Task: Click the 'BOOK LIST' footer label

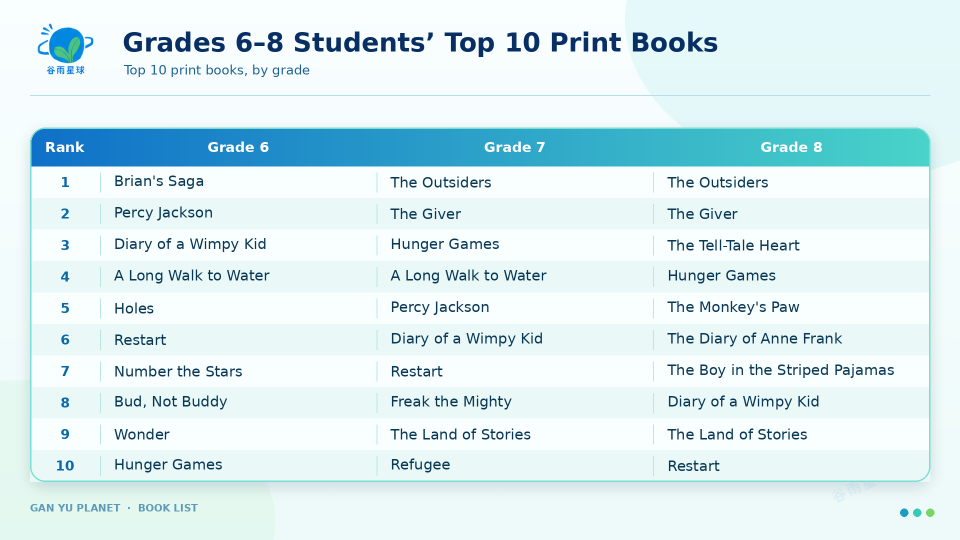Action: 168,508
